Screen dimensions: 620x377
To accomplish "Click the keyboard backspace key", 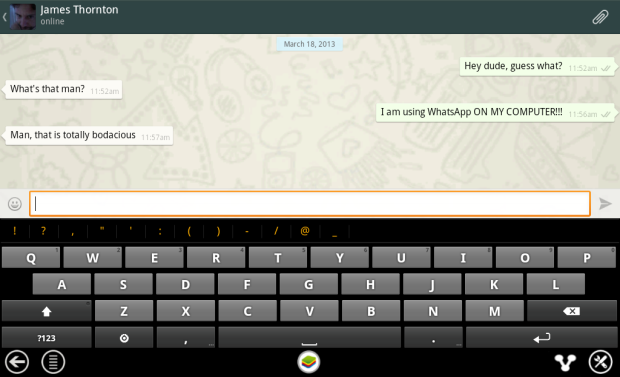I will coord(571,311).
